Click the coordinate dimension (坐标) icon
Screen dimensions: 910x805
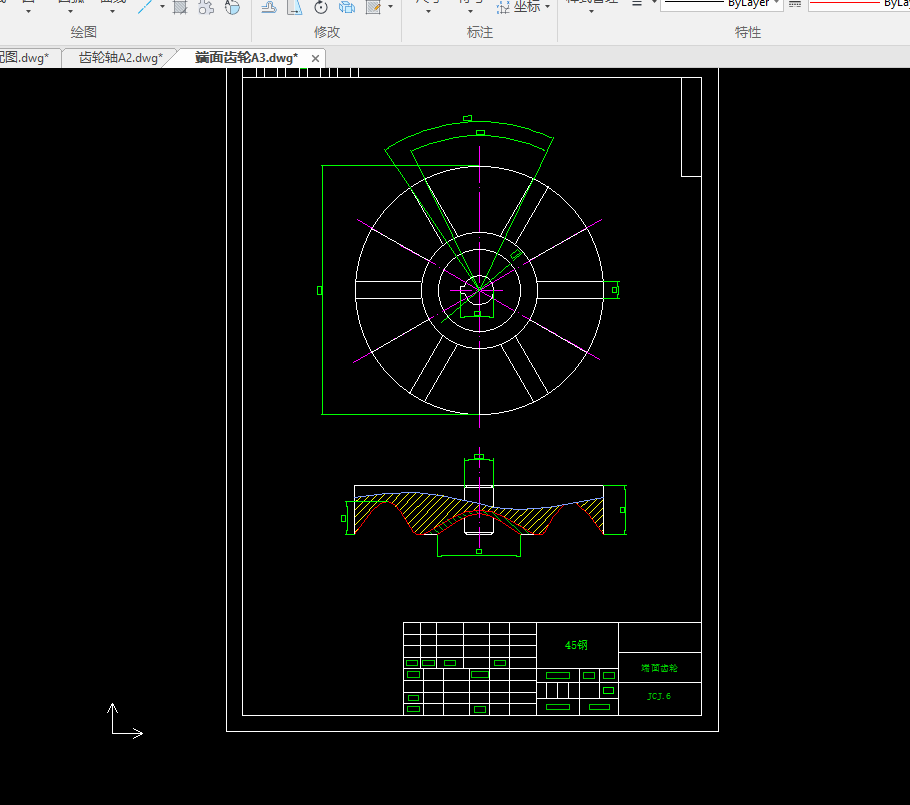[503, 7]
